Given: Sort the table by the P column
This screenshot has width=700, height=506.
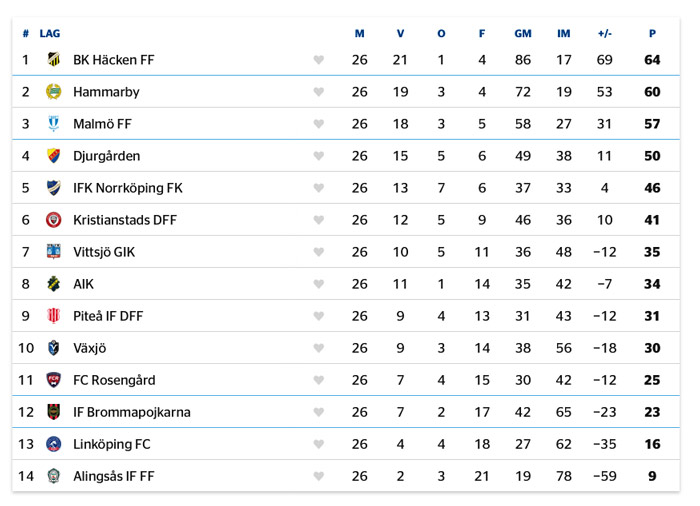Looking at the screenshot, I should (652, 34).
